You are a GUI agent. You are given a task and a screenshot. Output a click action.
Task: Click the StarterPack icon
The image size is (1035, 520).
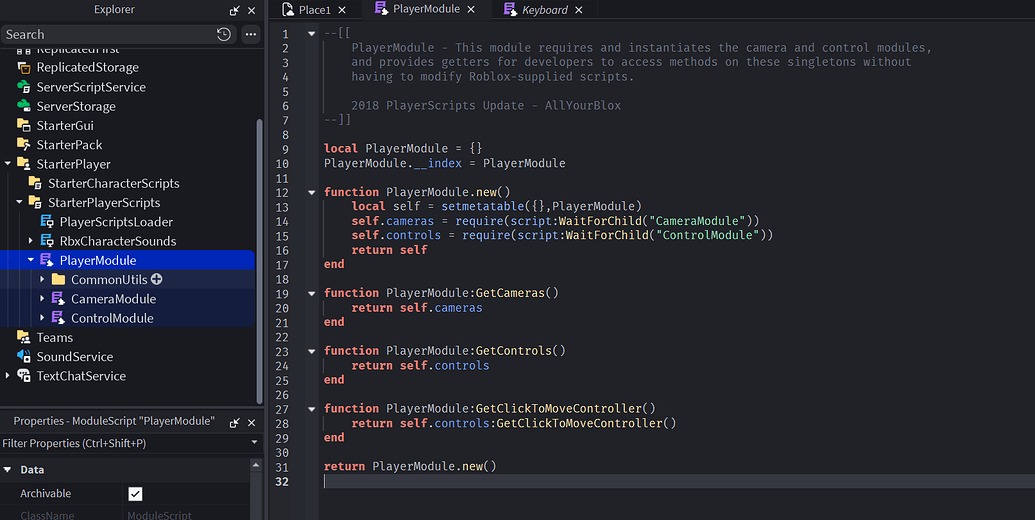24,145
